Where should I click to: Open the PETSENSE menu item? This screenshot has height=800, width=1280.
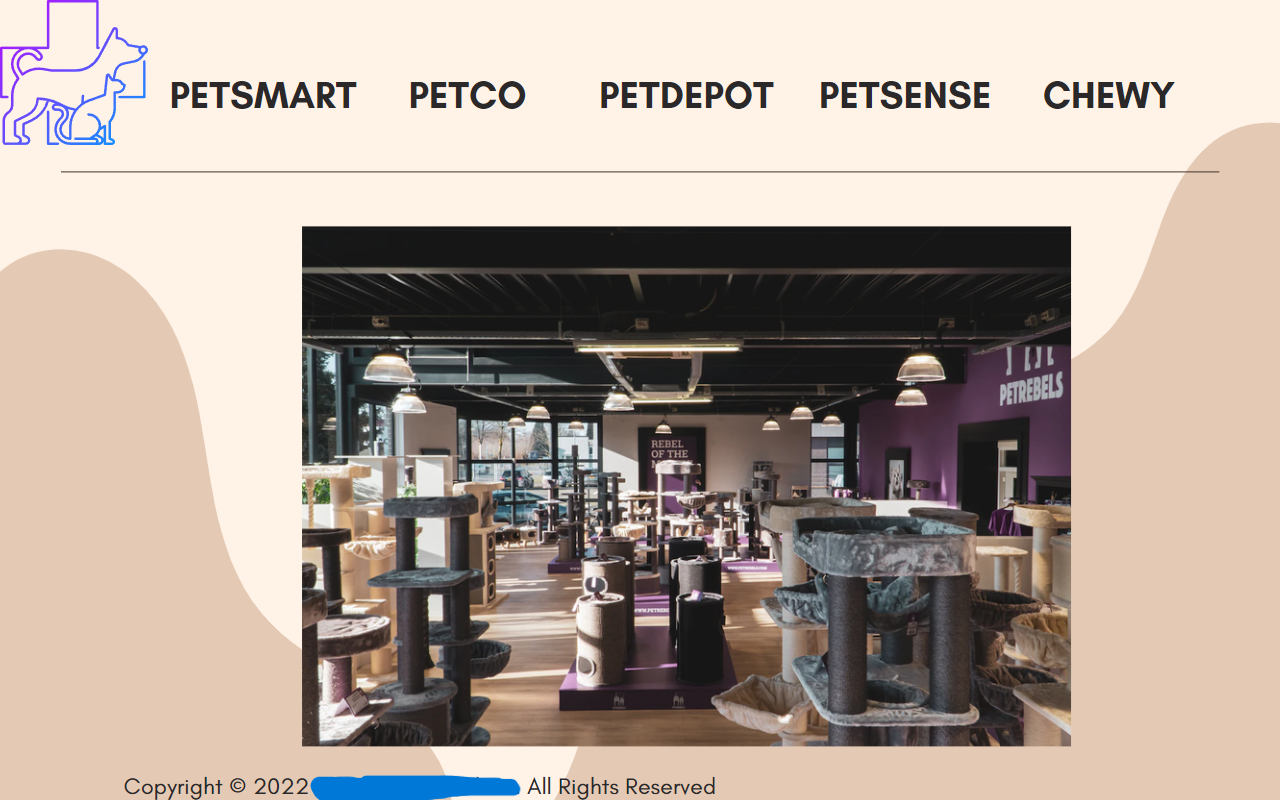(x=905, y=96)
